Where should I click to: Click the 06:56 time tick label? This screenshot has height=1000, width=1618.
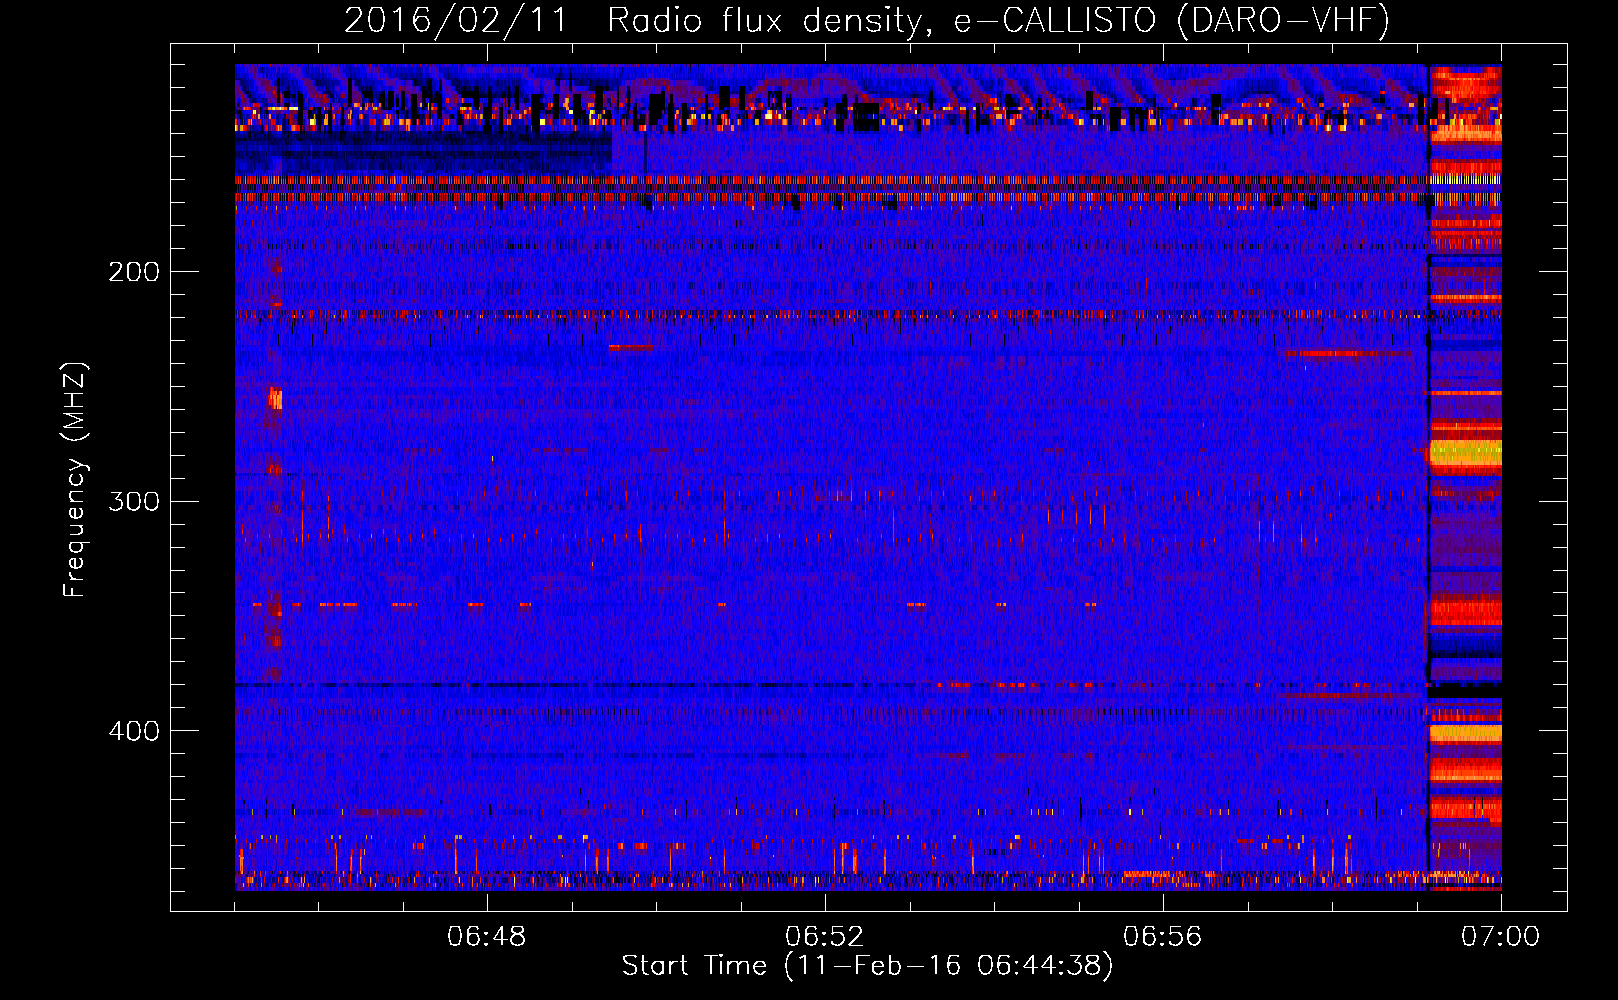1163,937
